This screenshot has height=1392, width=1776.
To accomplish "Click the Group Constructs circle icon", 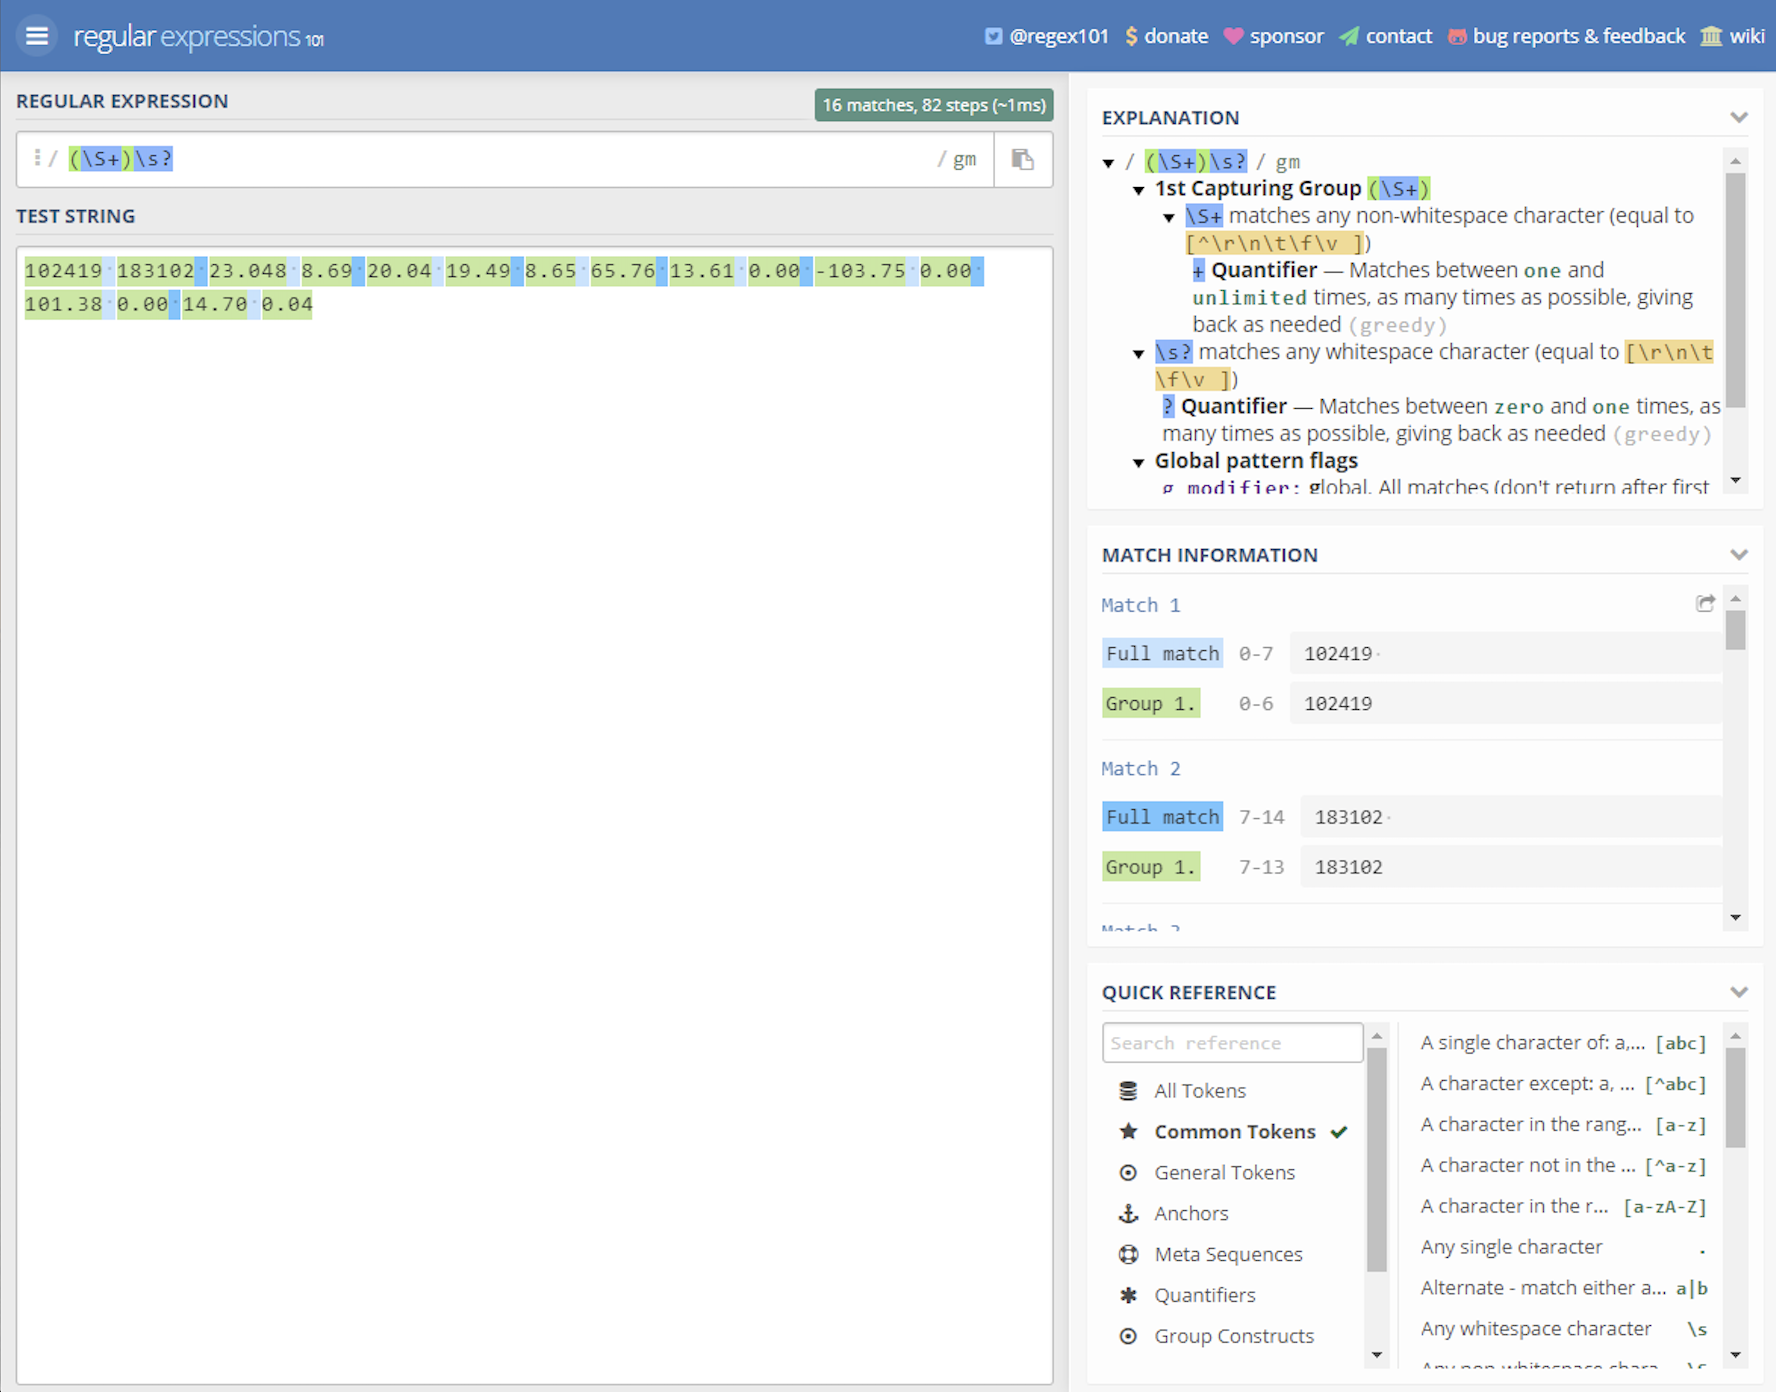I will click(x=1128, y=1337).
